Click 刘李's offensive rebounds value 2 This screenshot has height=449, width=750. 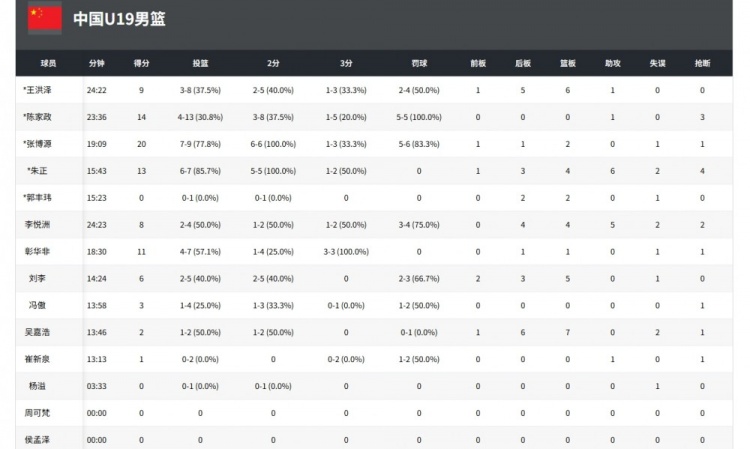(x=478, y=278)
